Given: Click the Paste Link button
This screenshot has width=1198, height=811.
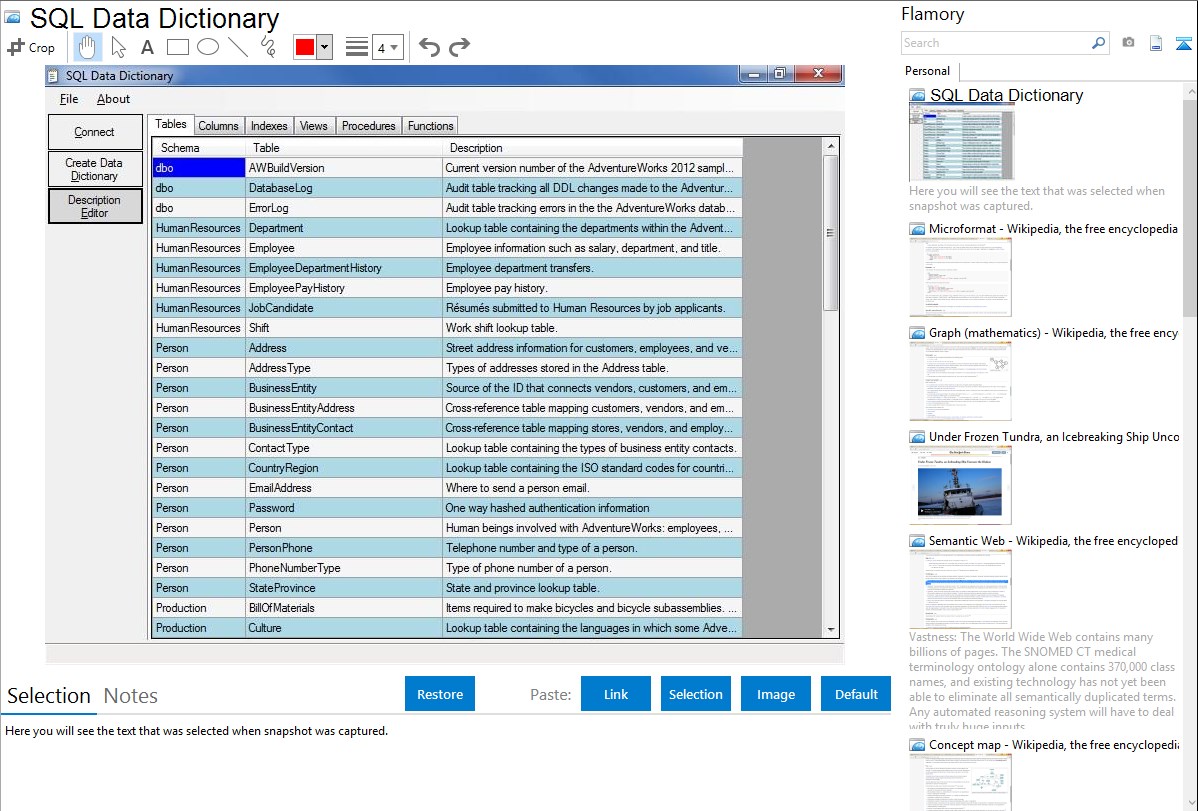Looking at the screenshot, I should pyautogui.click(x=616, y=694).
